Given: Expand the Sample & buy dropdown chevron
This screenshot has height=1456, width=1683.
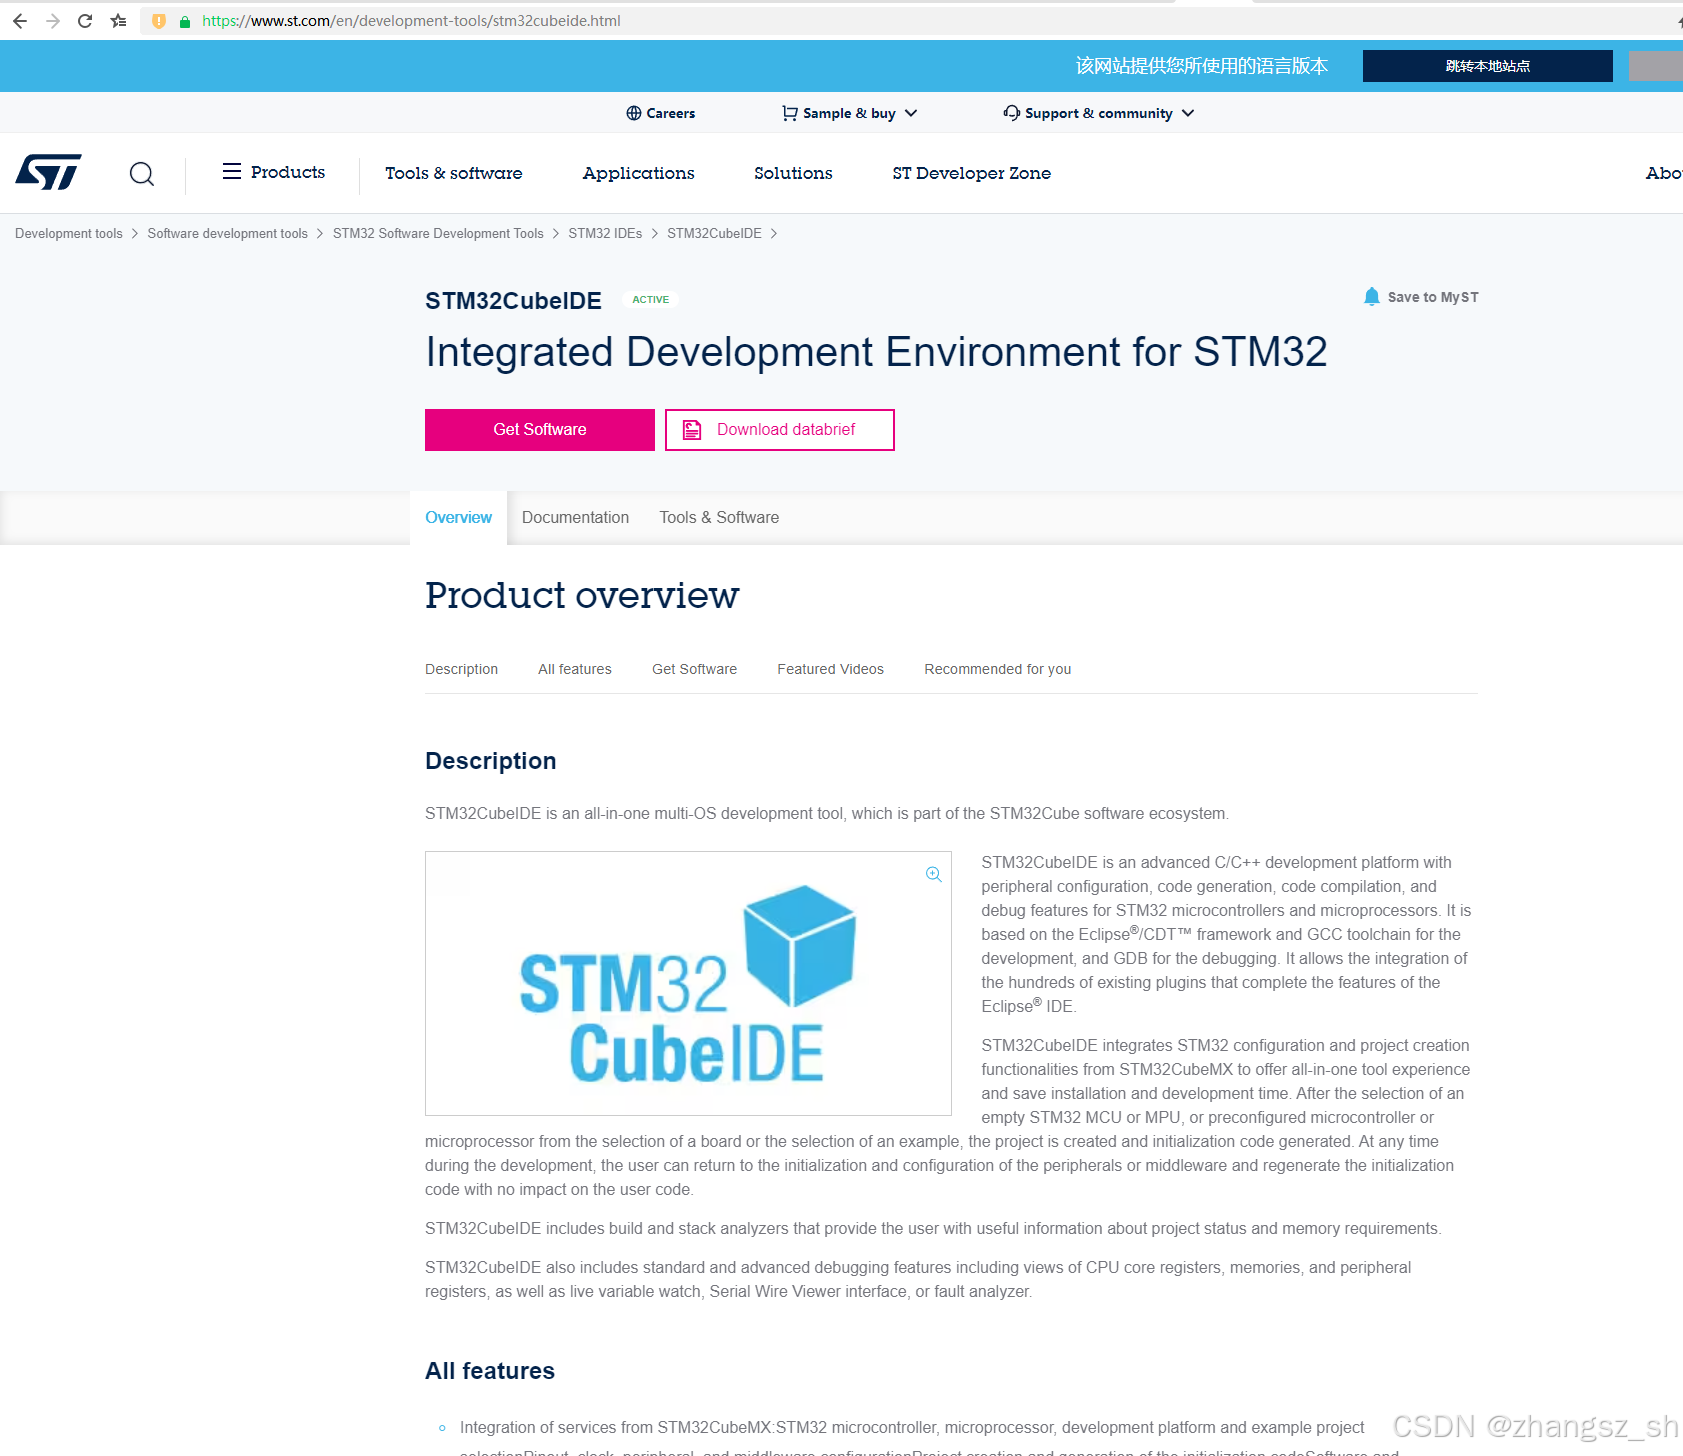Looking at the screenshot, I should click(911, 113).
